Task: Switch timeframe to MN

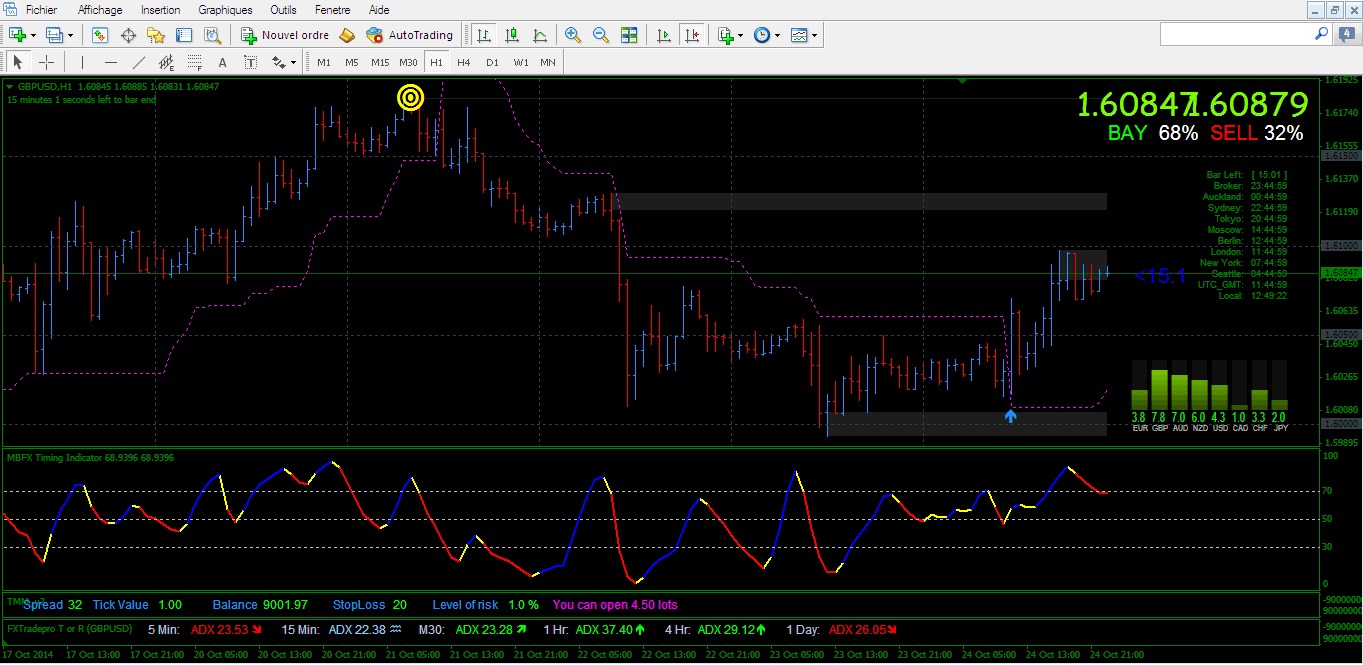Action: (x=548, y=62)
